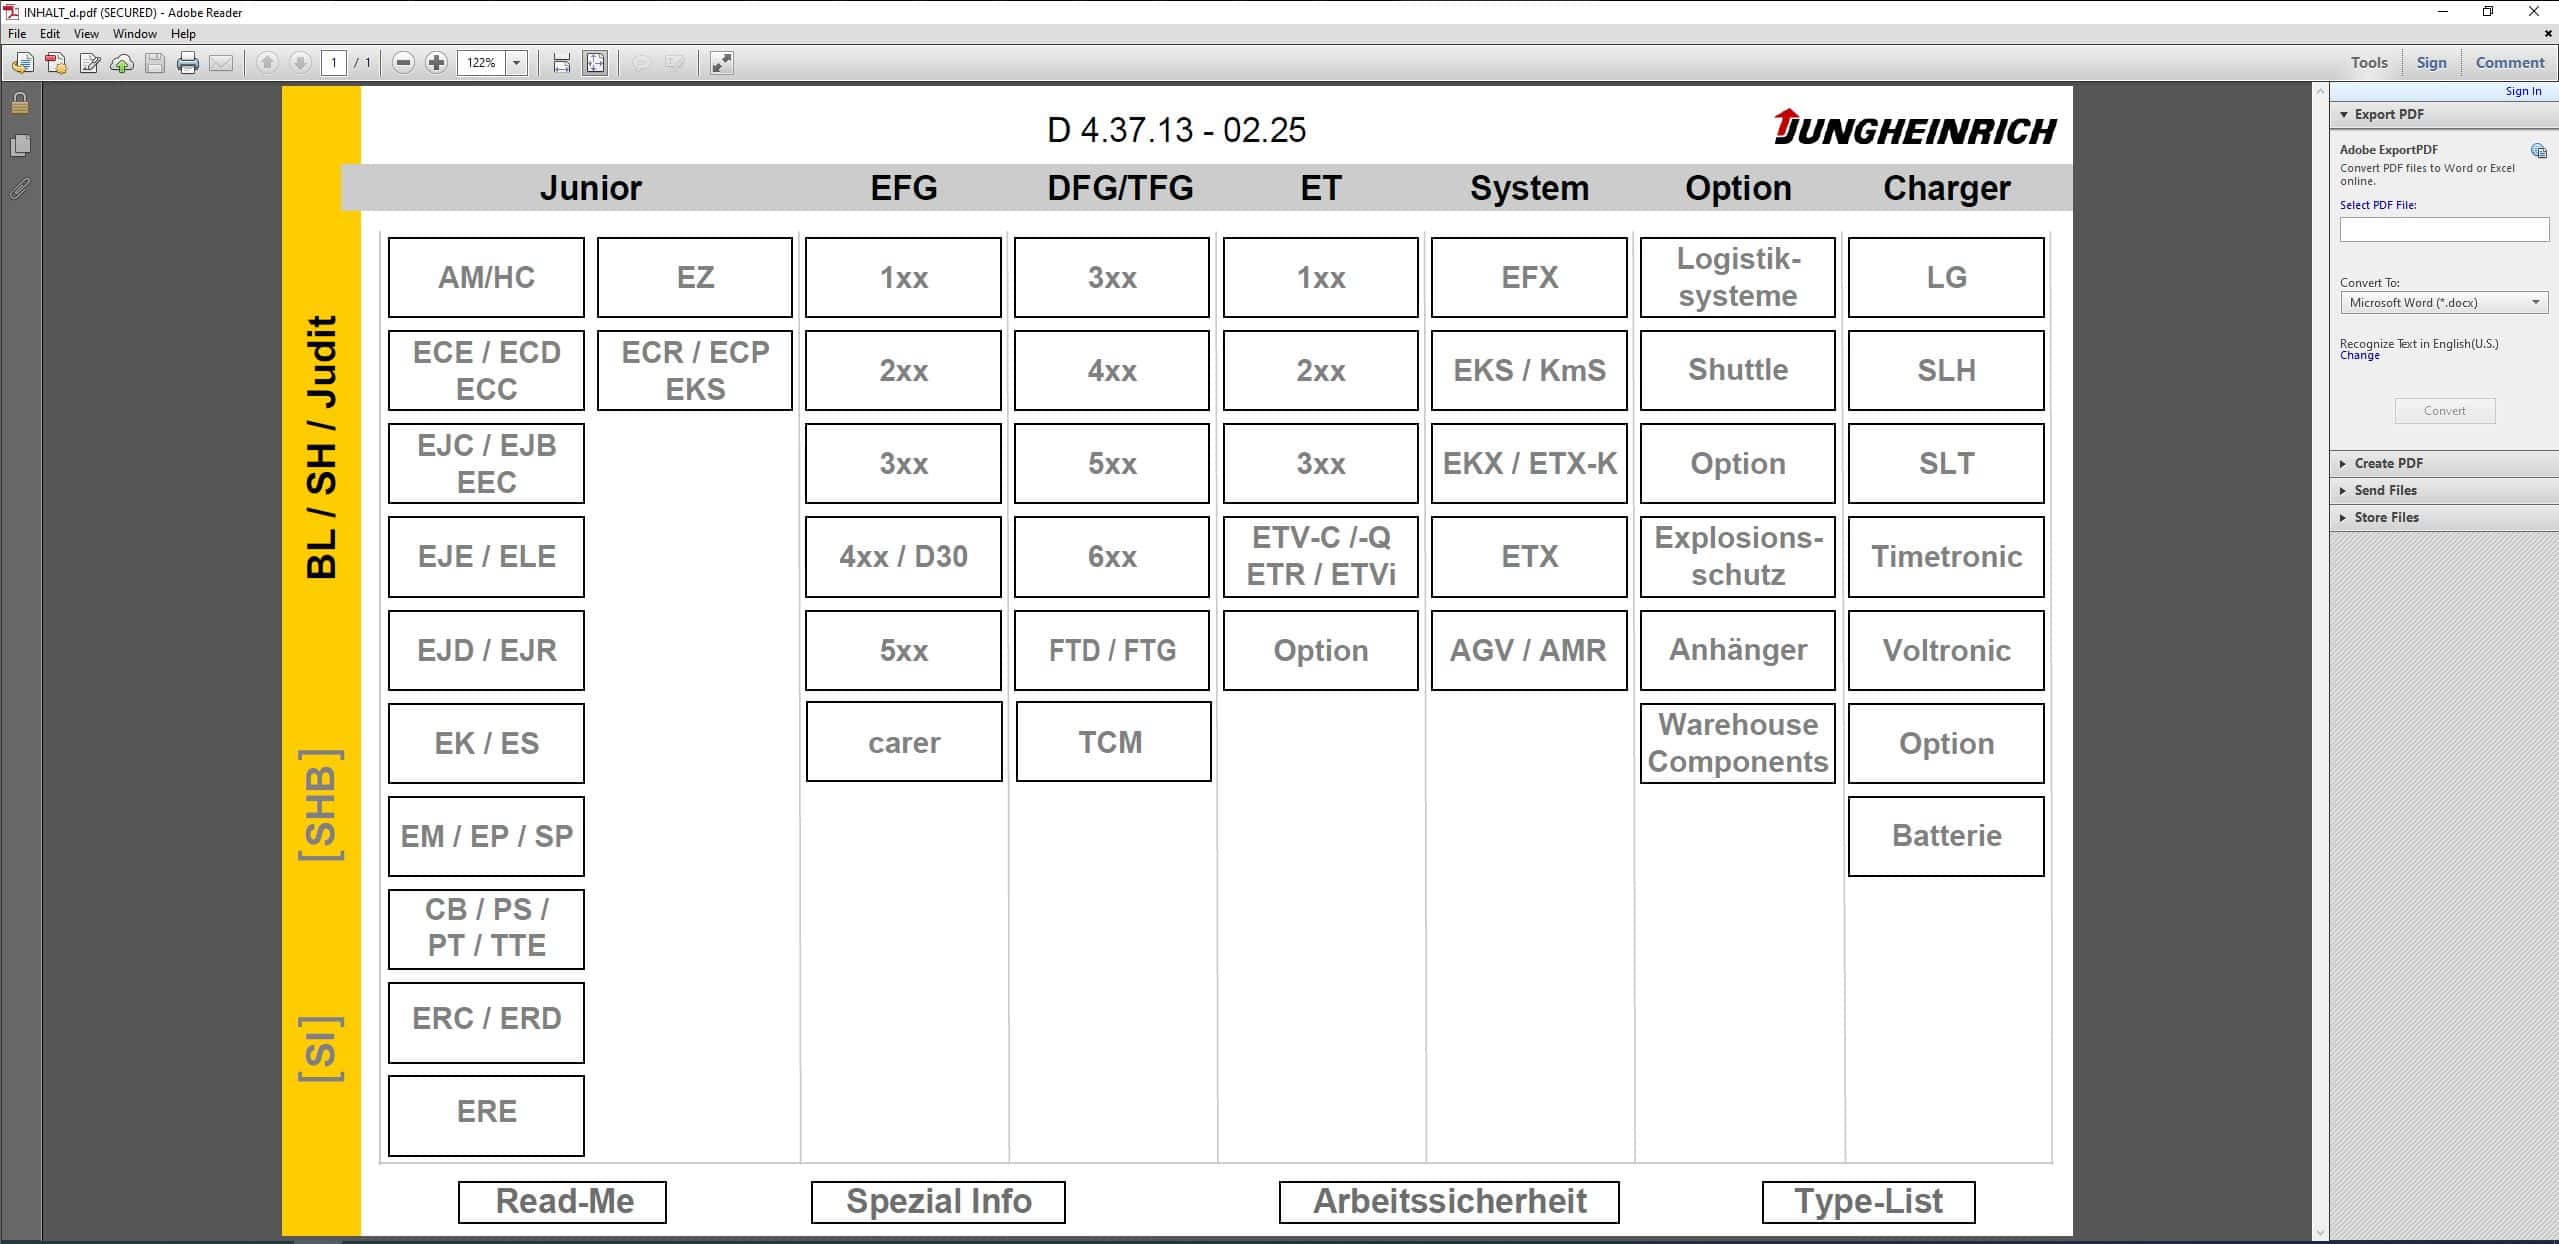Click the AM/HC box under Junior

click(486, 277)
